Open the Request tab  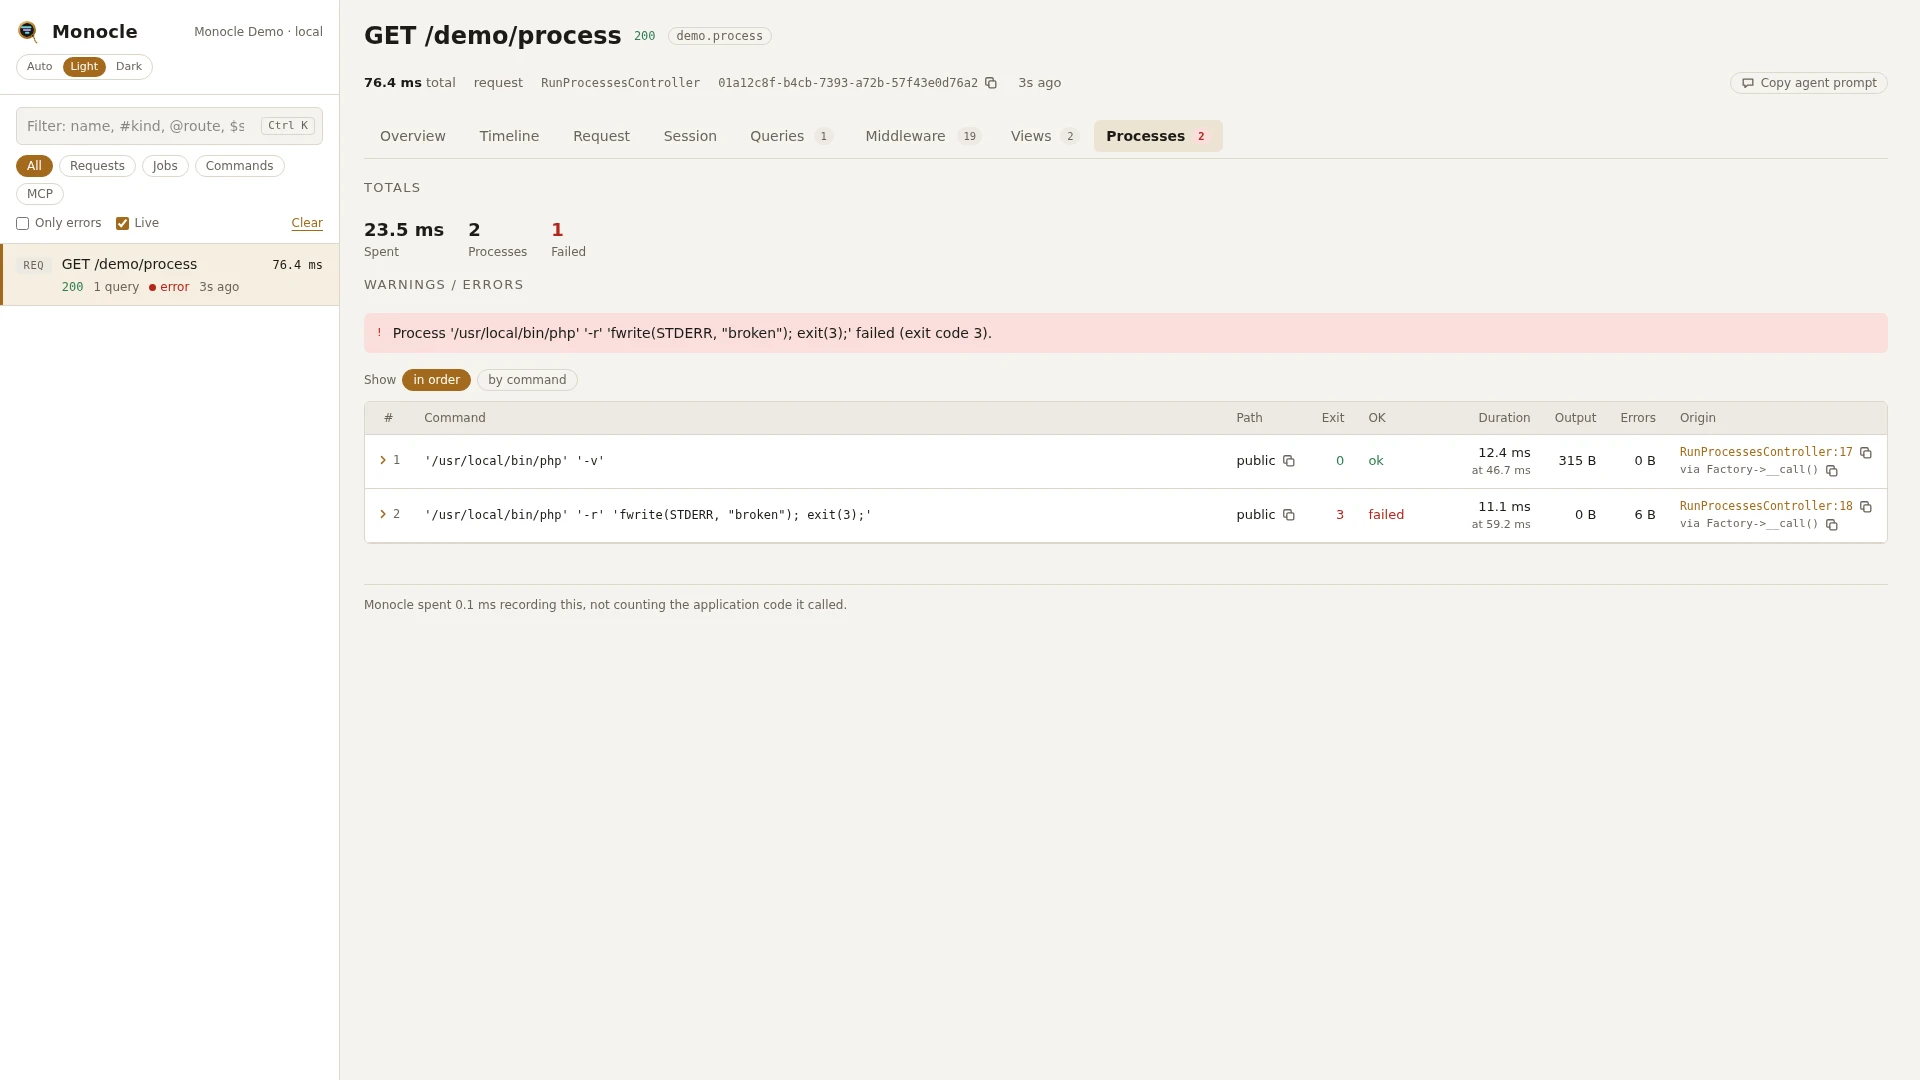[601, 136]
